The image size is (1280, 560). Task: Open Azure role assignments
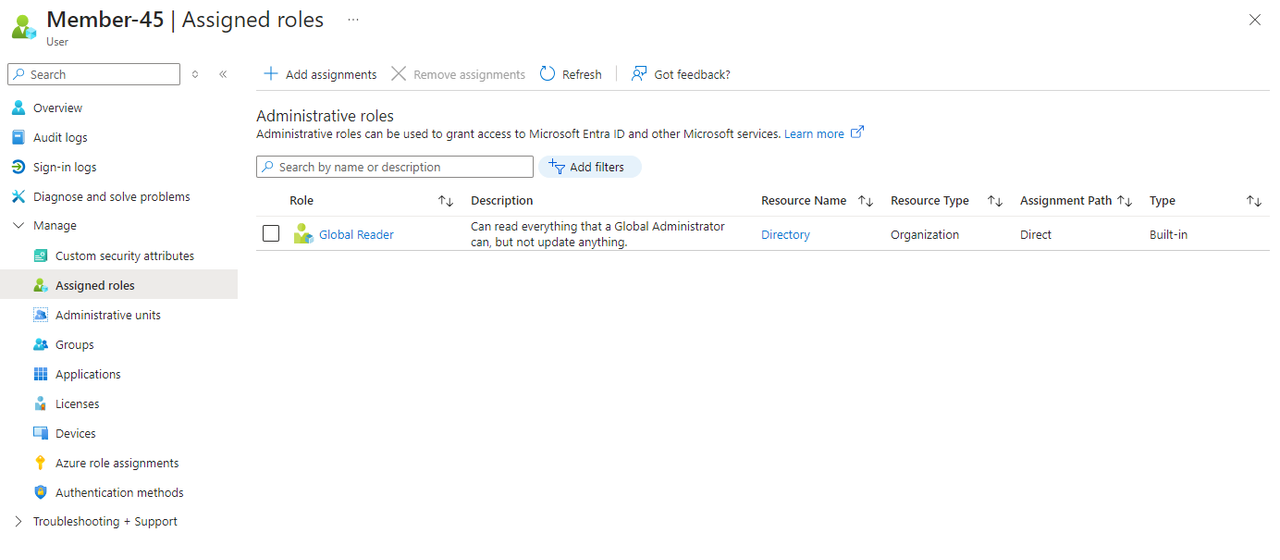pos(117,463)
